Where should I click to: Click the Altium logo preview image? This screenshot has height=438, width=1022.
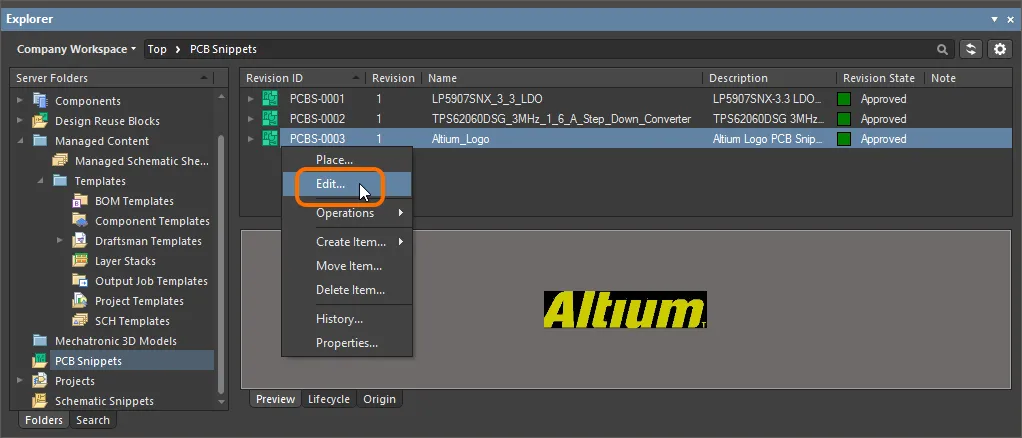click(625, 310)
